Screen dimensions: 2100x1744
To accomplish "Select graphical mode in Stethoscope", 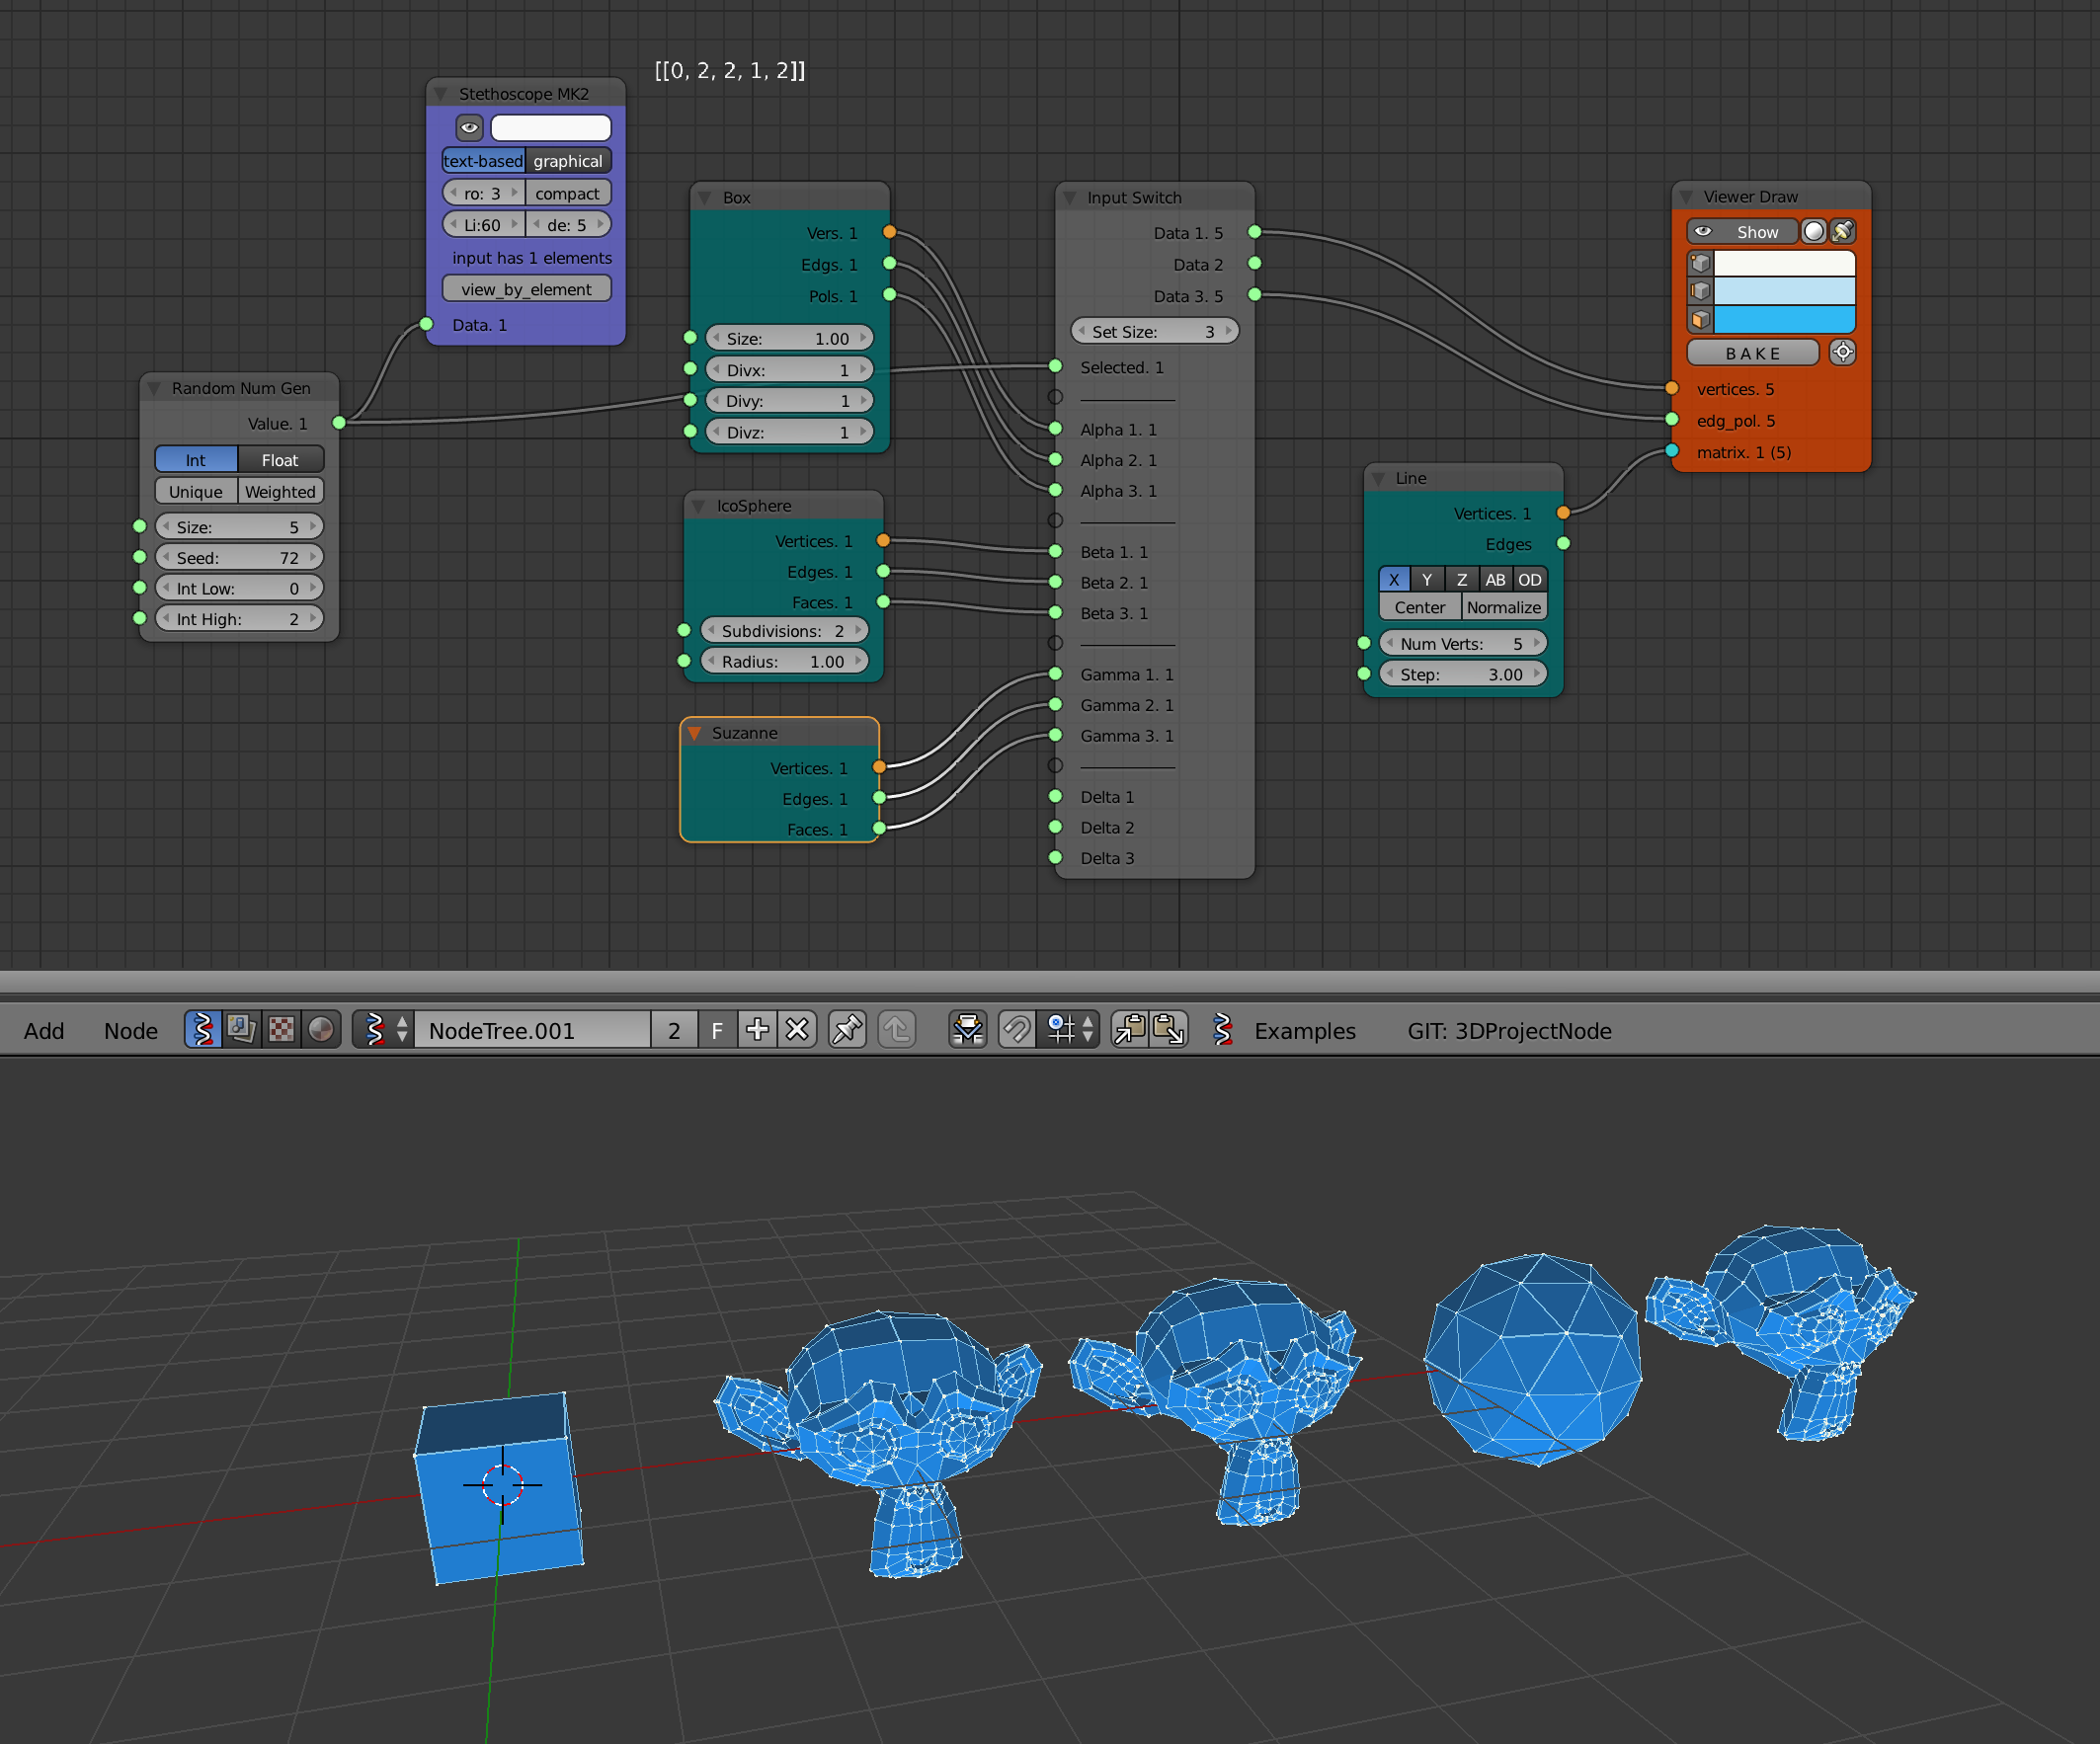I will (568, 161).
